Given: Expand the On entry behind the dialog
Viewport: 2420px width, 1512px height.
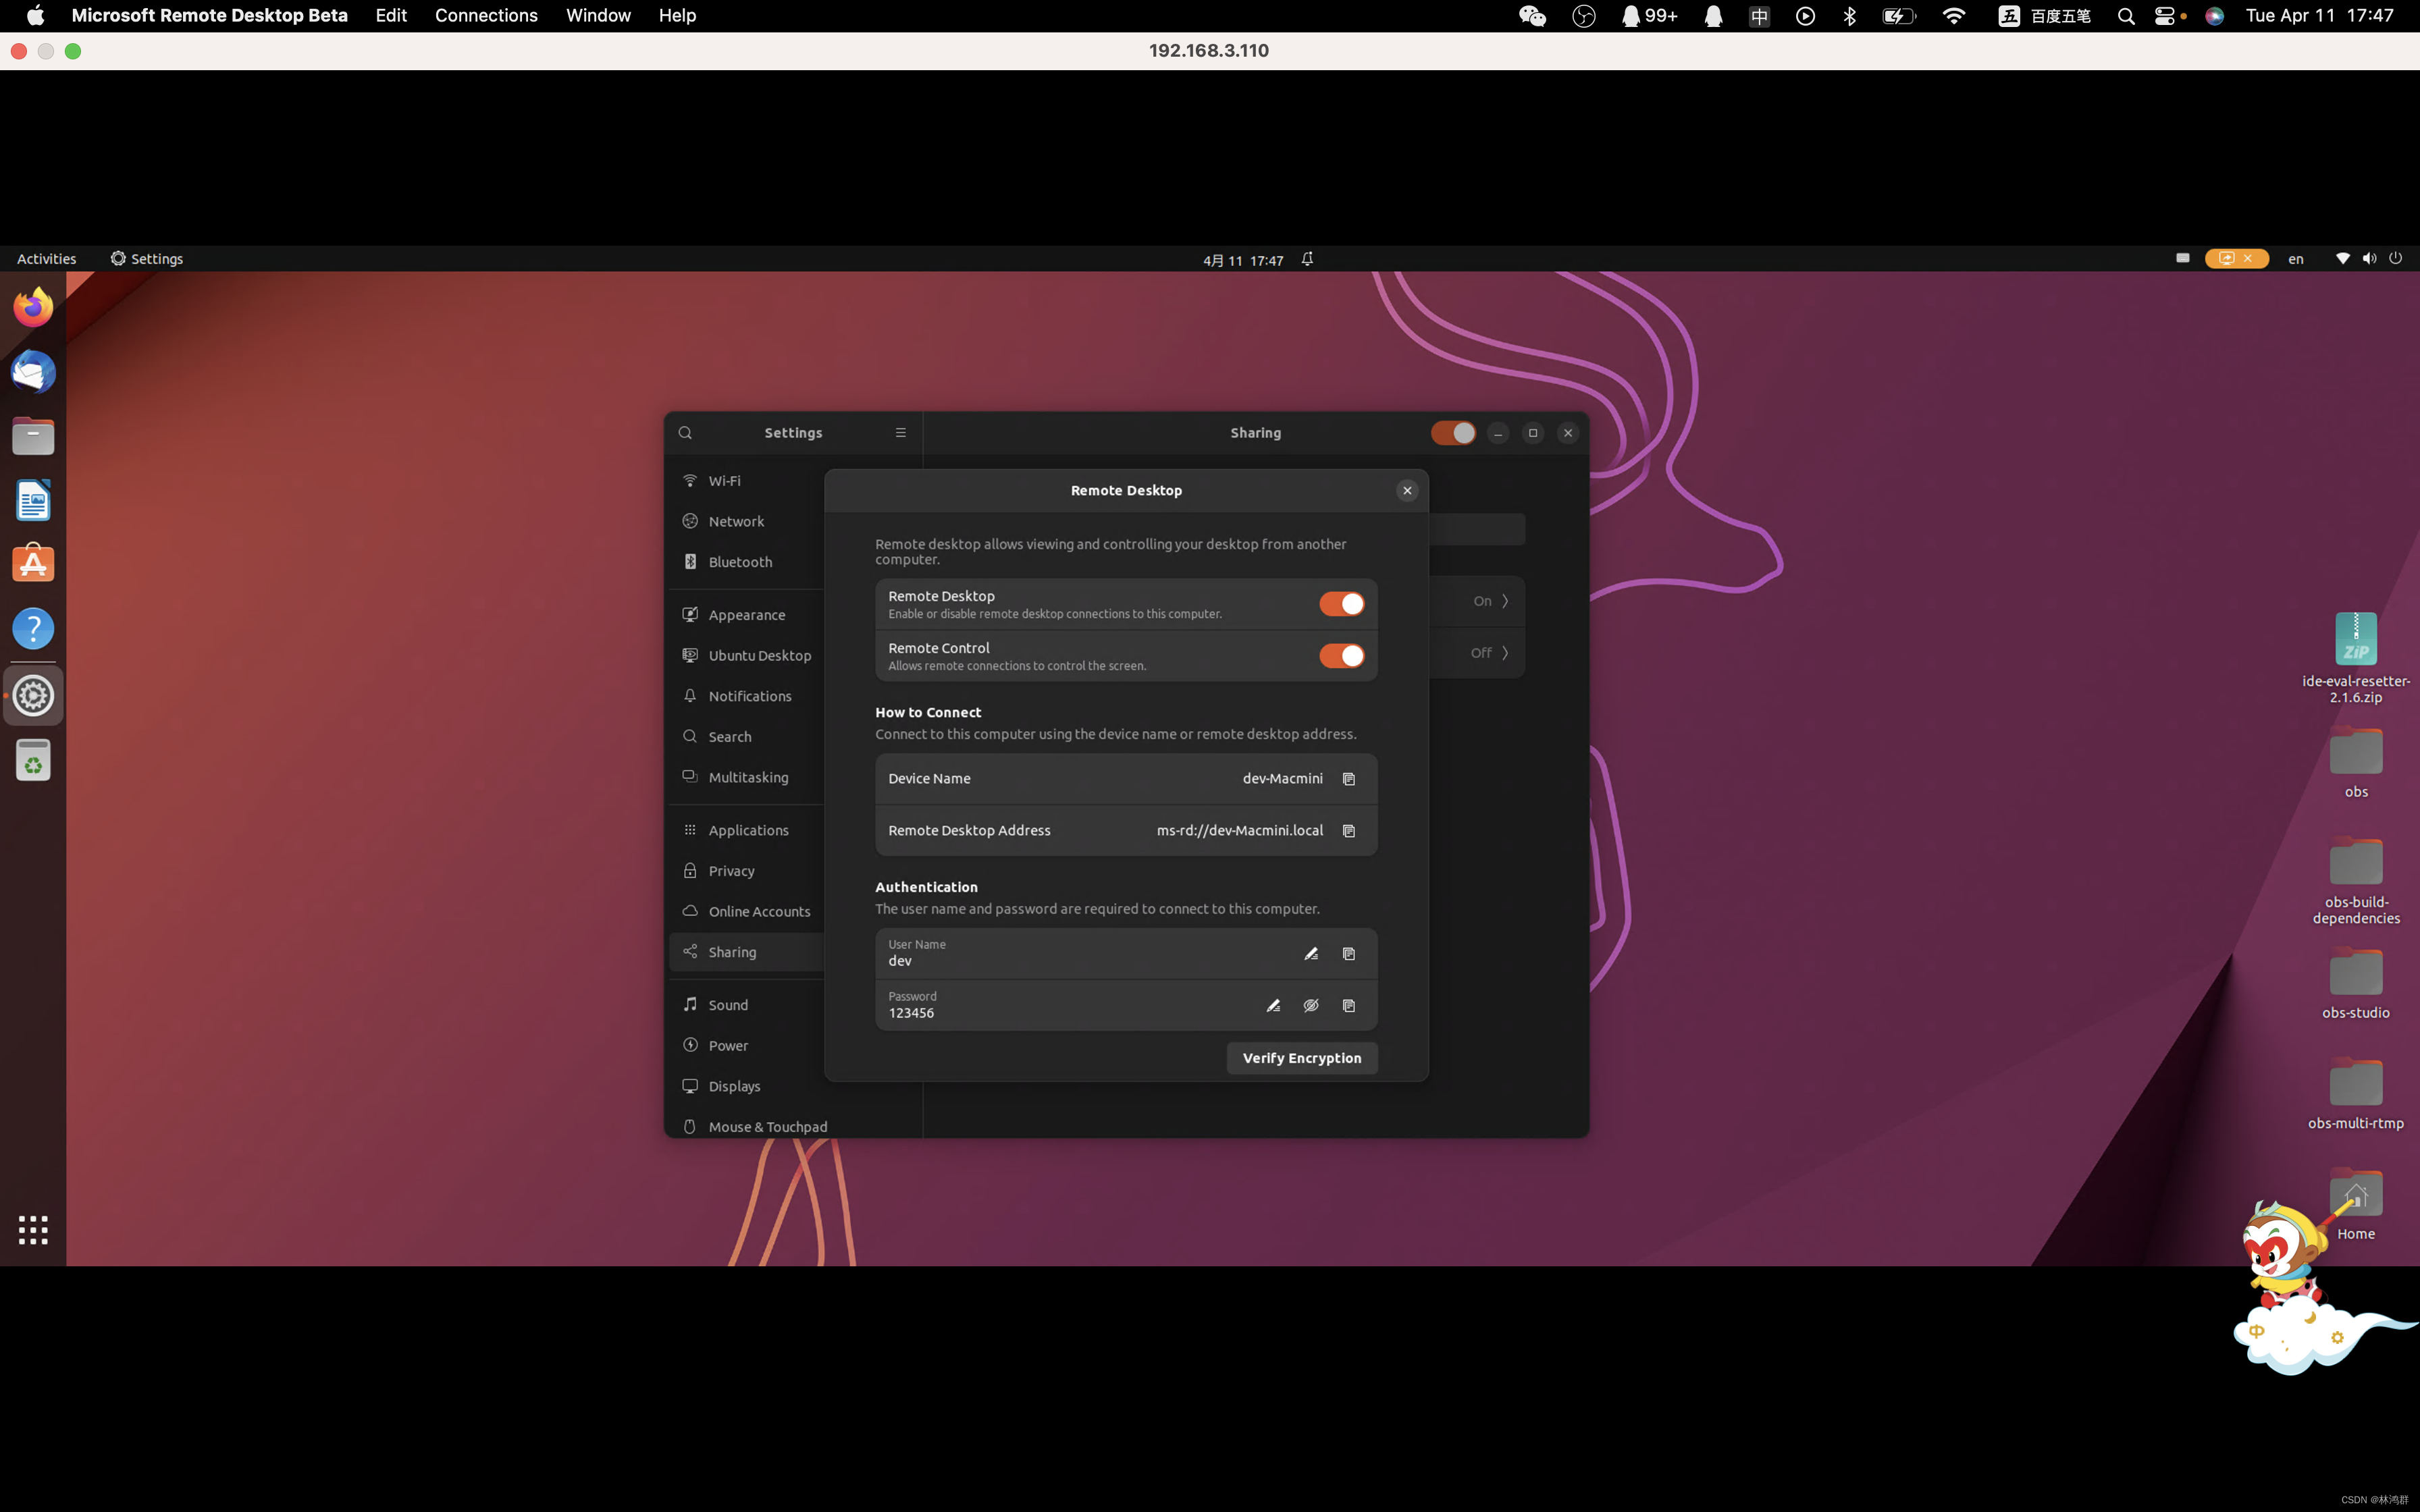Looking at the screenshot, I should [1505, 601].
